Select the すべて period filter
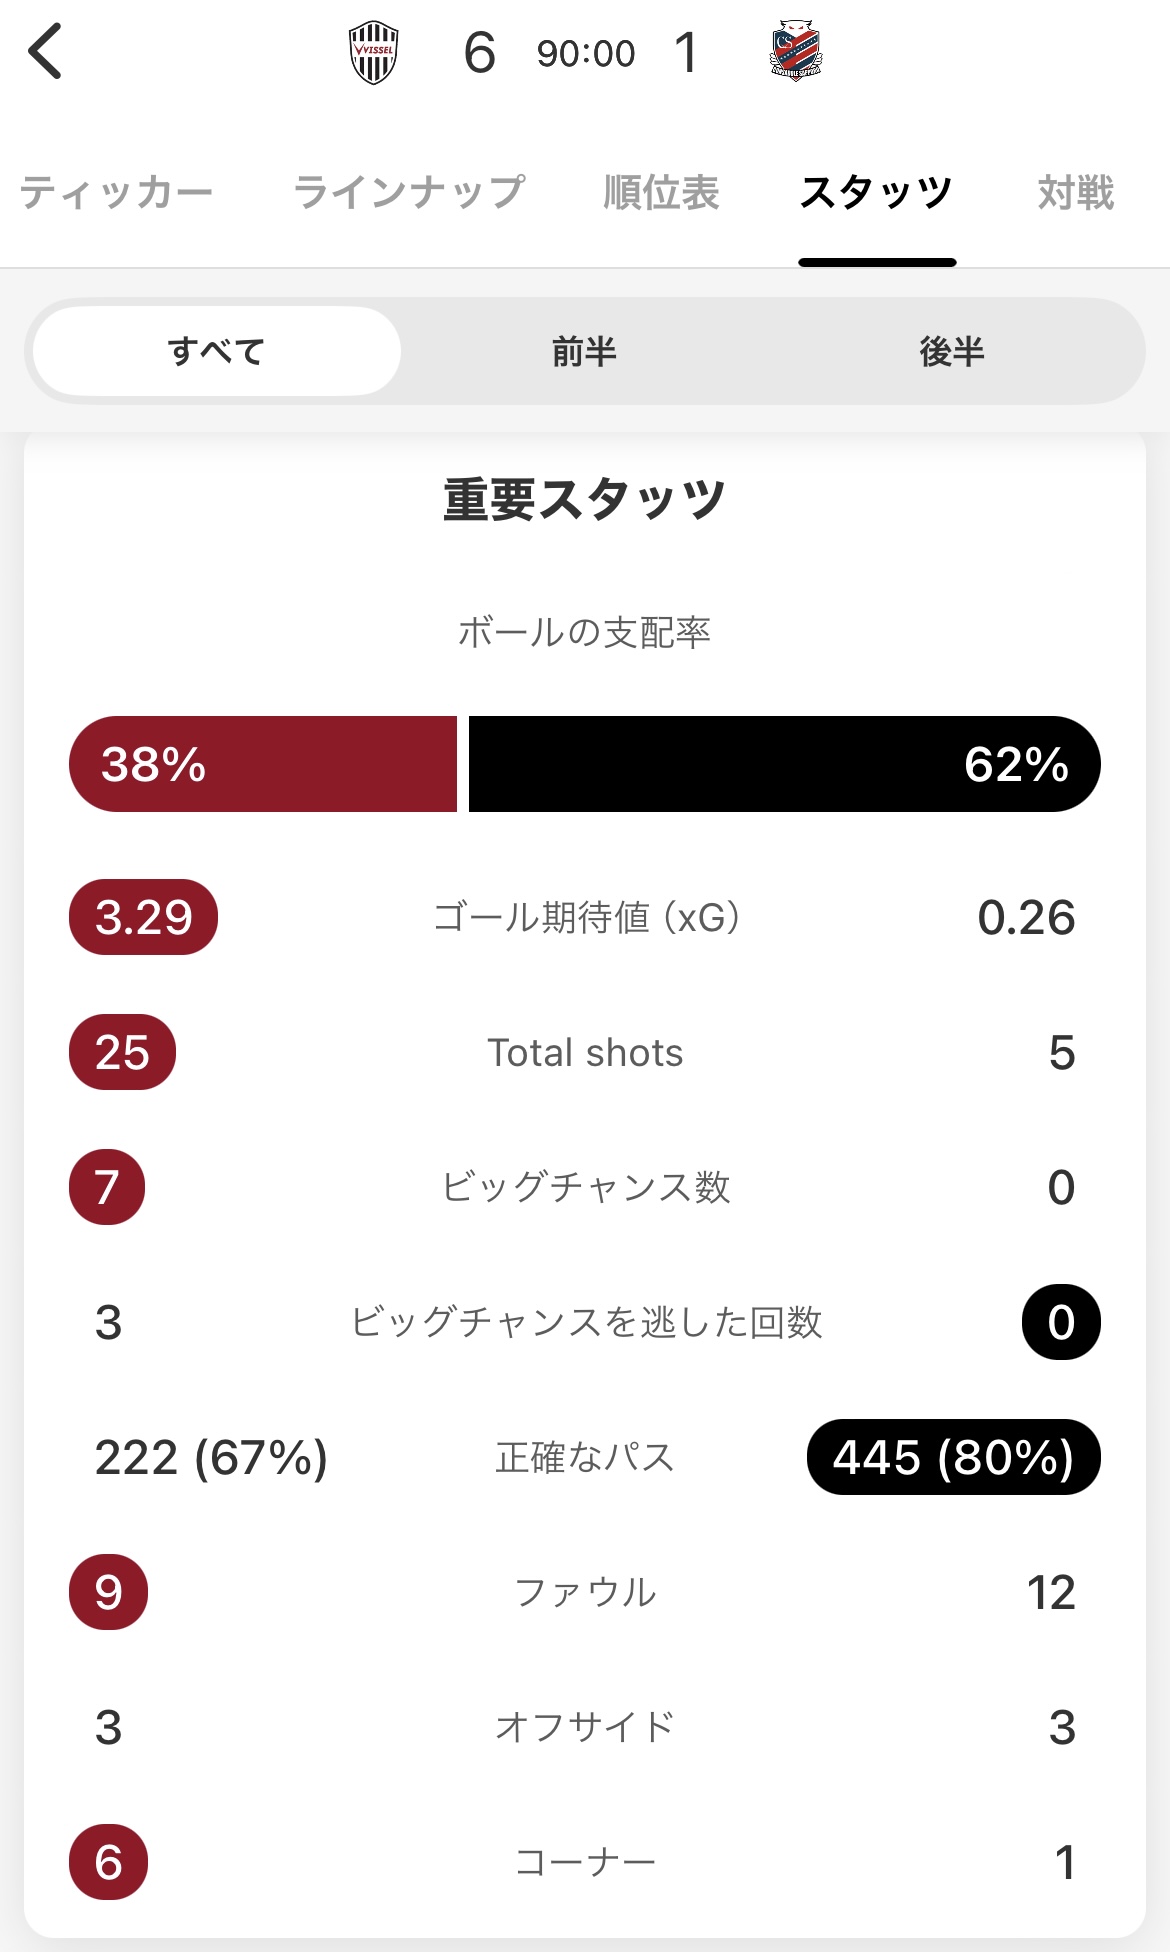 [217, 351]
